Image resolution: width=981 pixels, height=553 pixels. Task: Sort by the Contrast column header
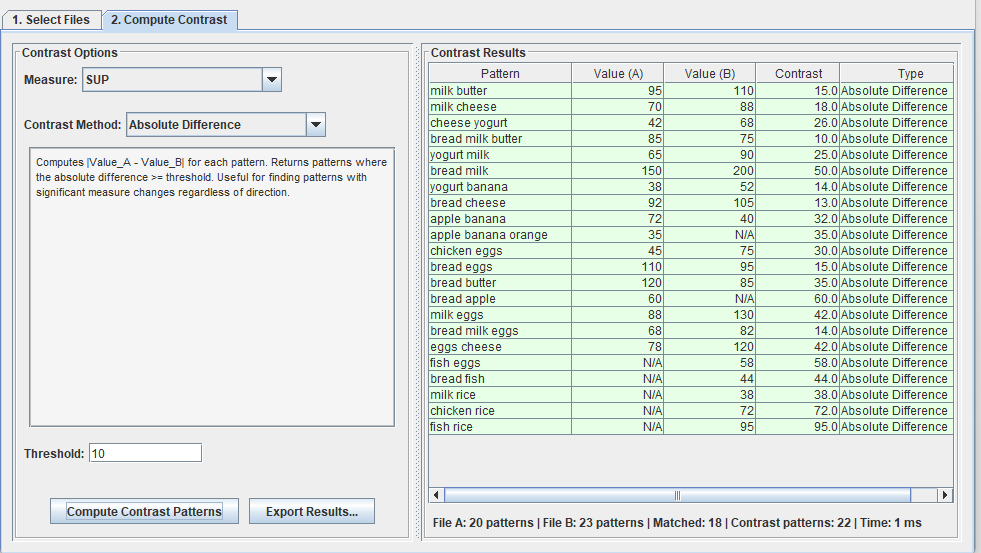click(x=798, y=73)
